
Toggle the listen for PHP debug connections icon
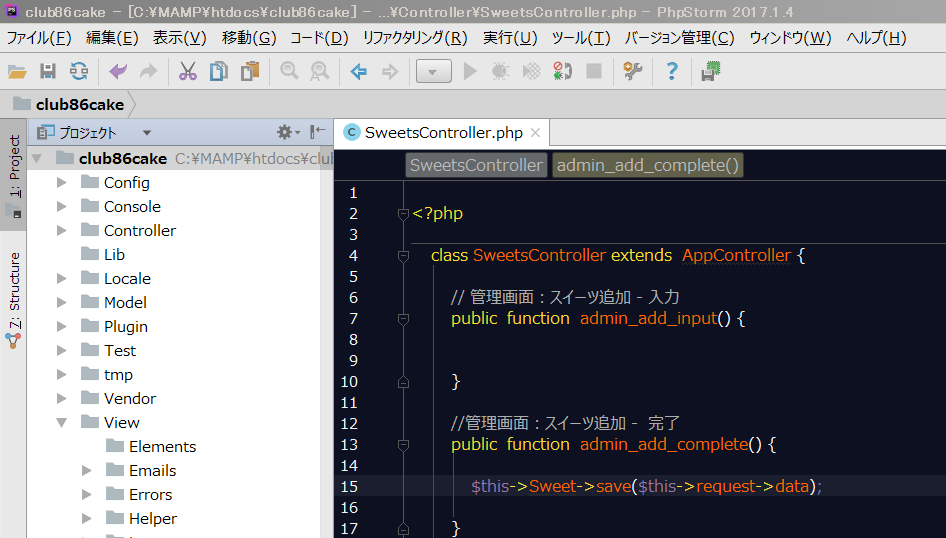(x=562, y=71)
